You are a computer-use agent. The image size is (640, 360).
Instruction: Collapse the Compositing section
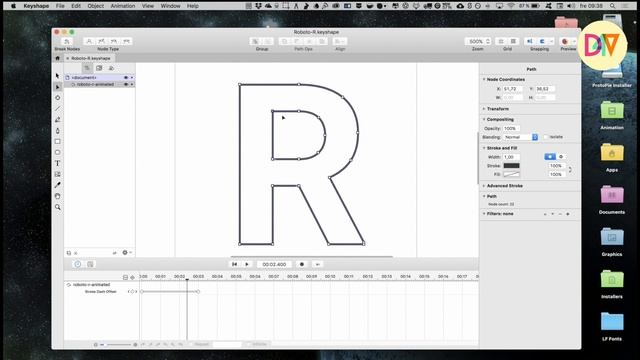coord(484,120)
